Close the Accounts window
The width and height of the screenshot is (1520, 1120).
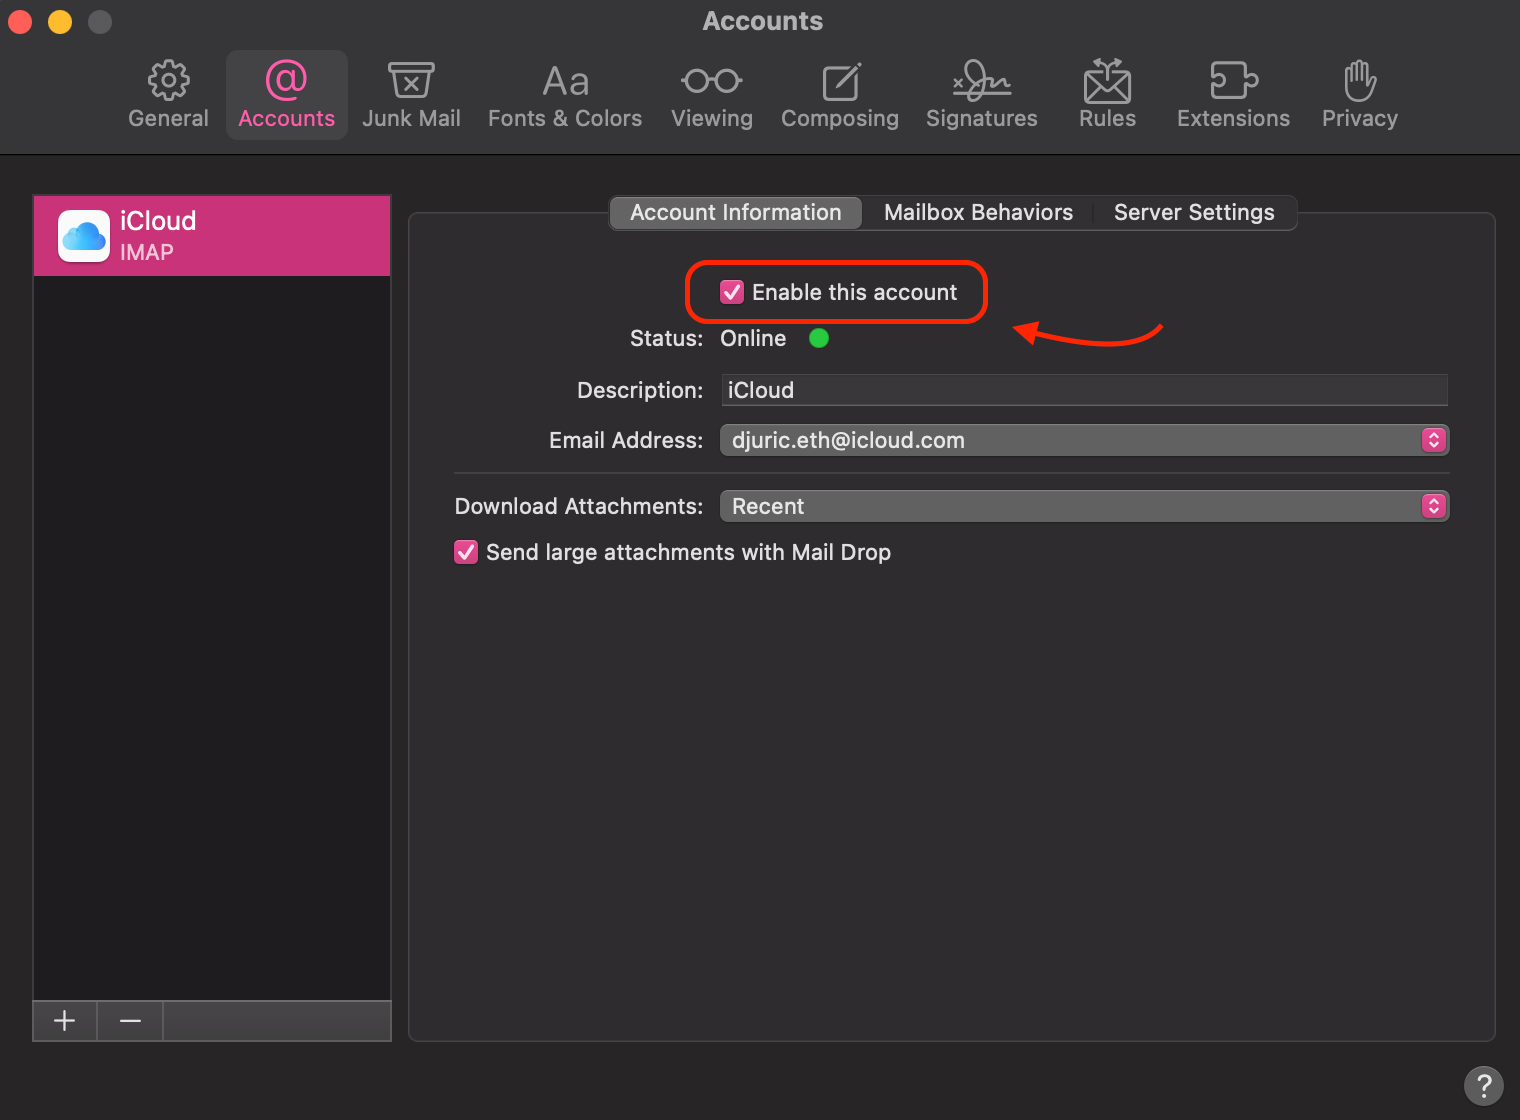pos(20,21)
